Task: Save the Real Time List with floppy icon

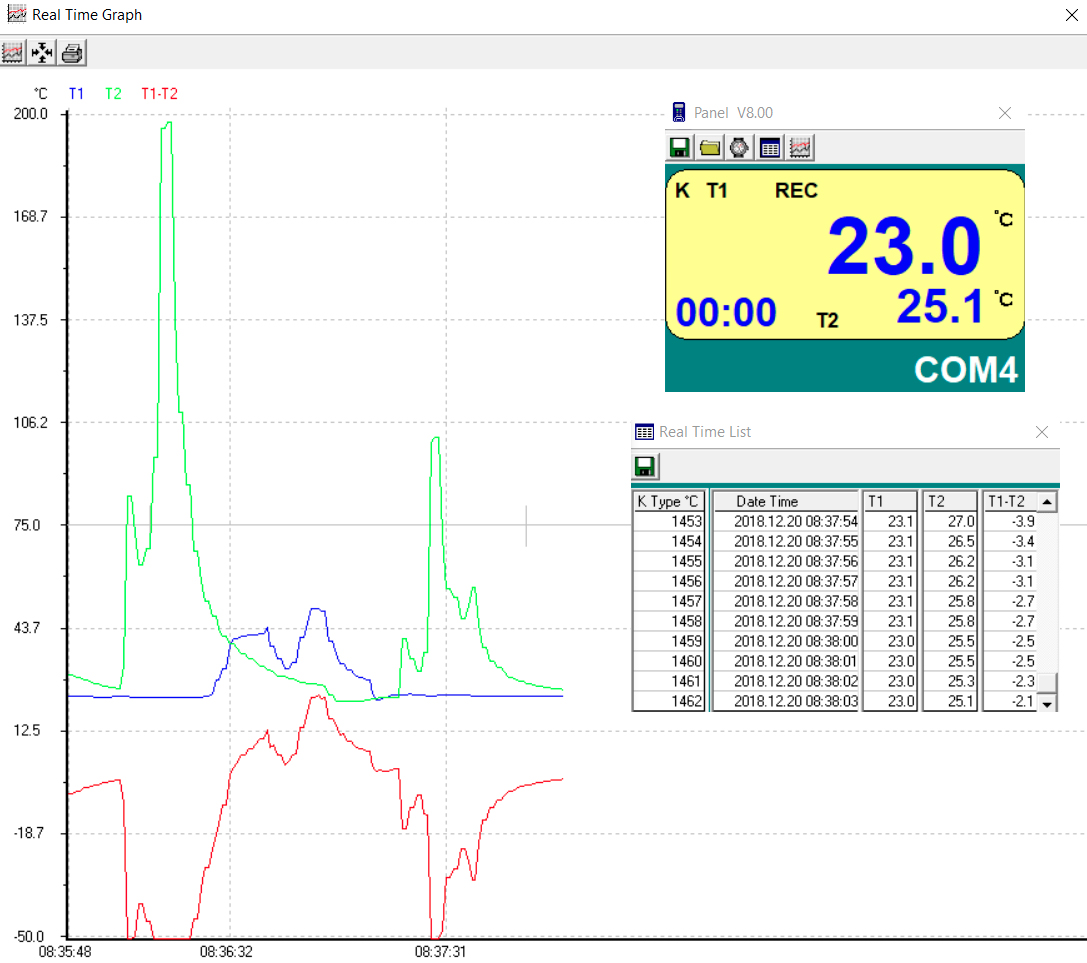Action: point(645,466)
